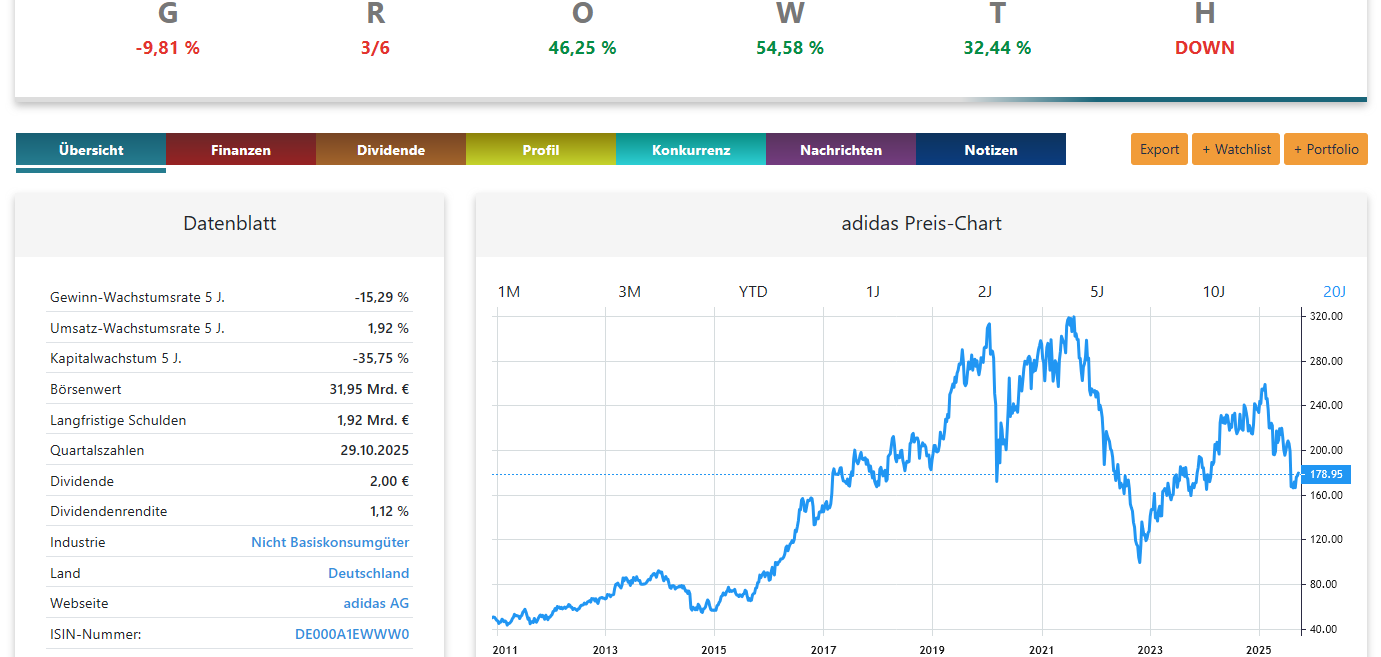1381x657 pixels.
Task: Add the stock via + Watchlist
Action: 1235,149
